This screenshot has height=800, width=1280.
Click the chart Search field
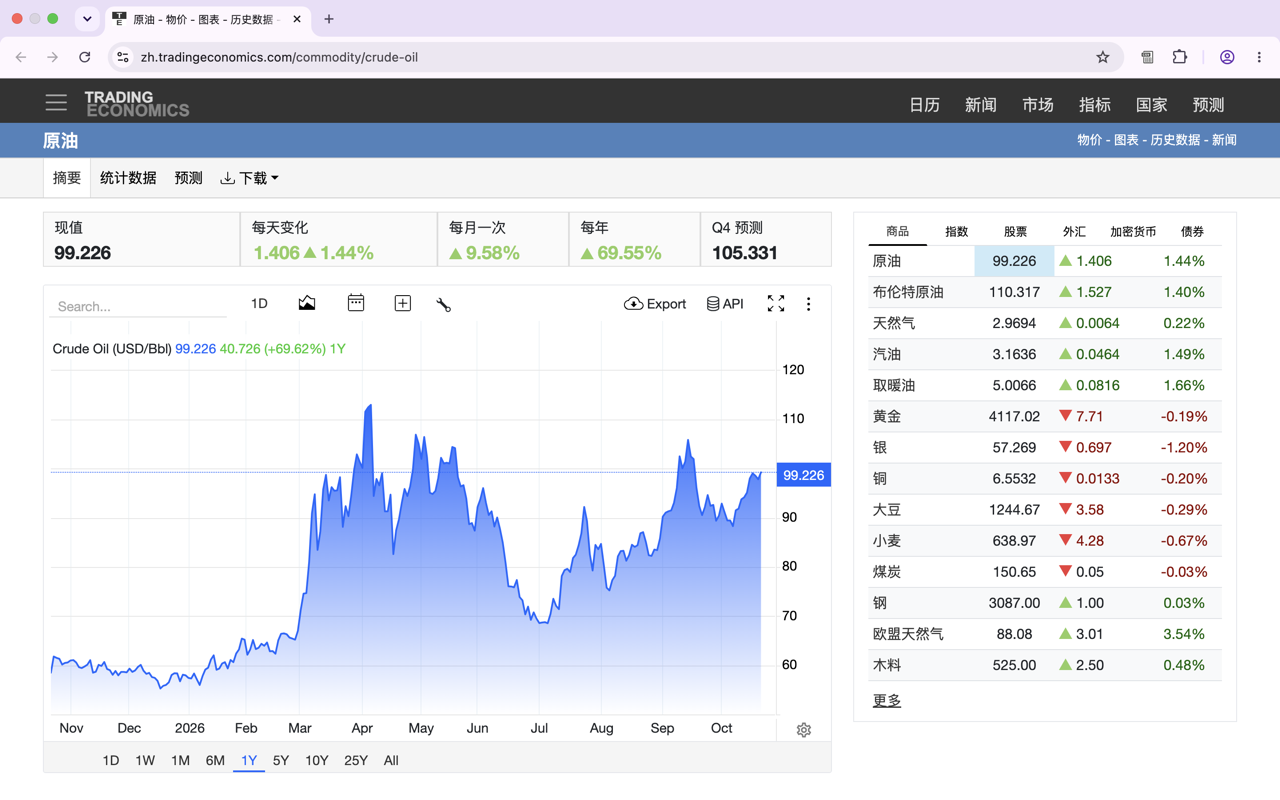[138, 306]
